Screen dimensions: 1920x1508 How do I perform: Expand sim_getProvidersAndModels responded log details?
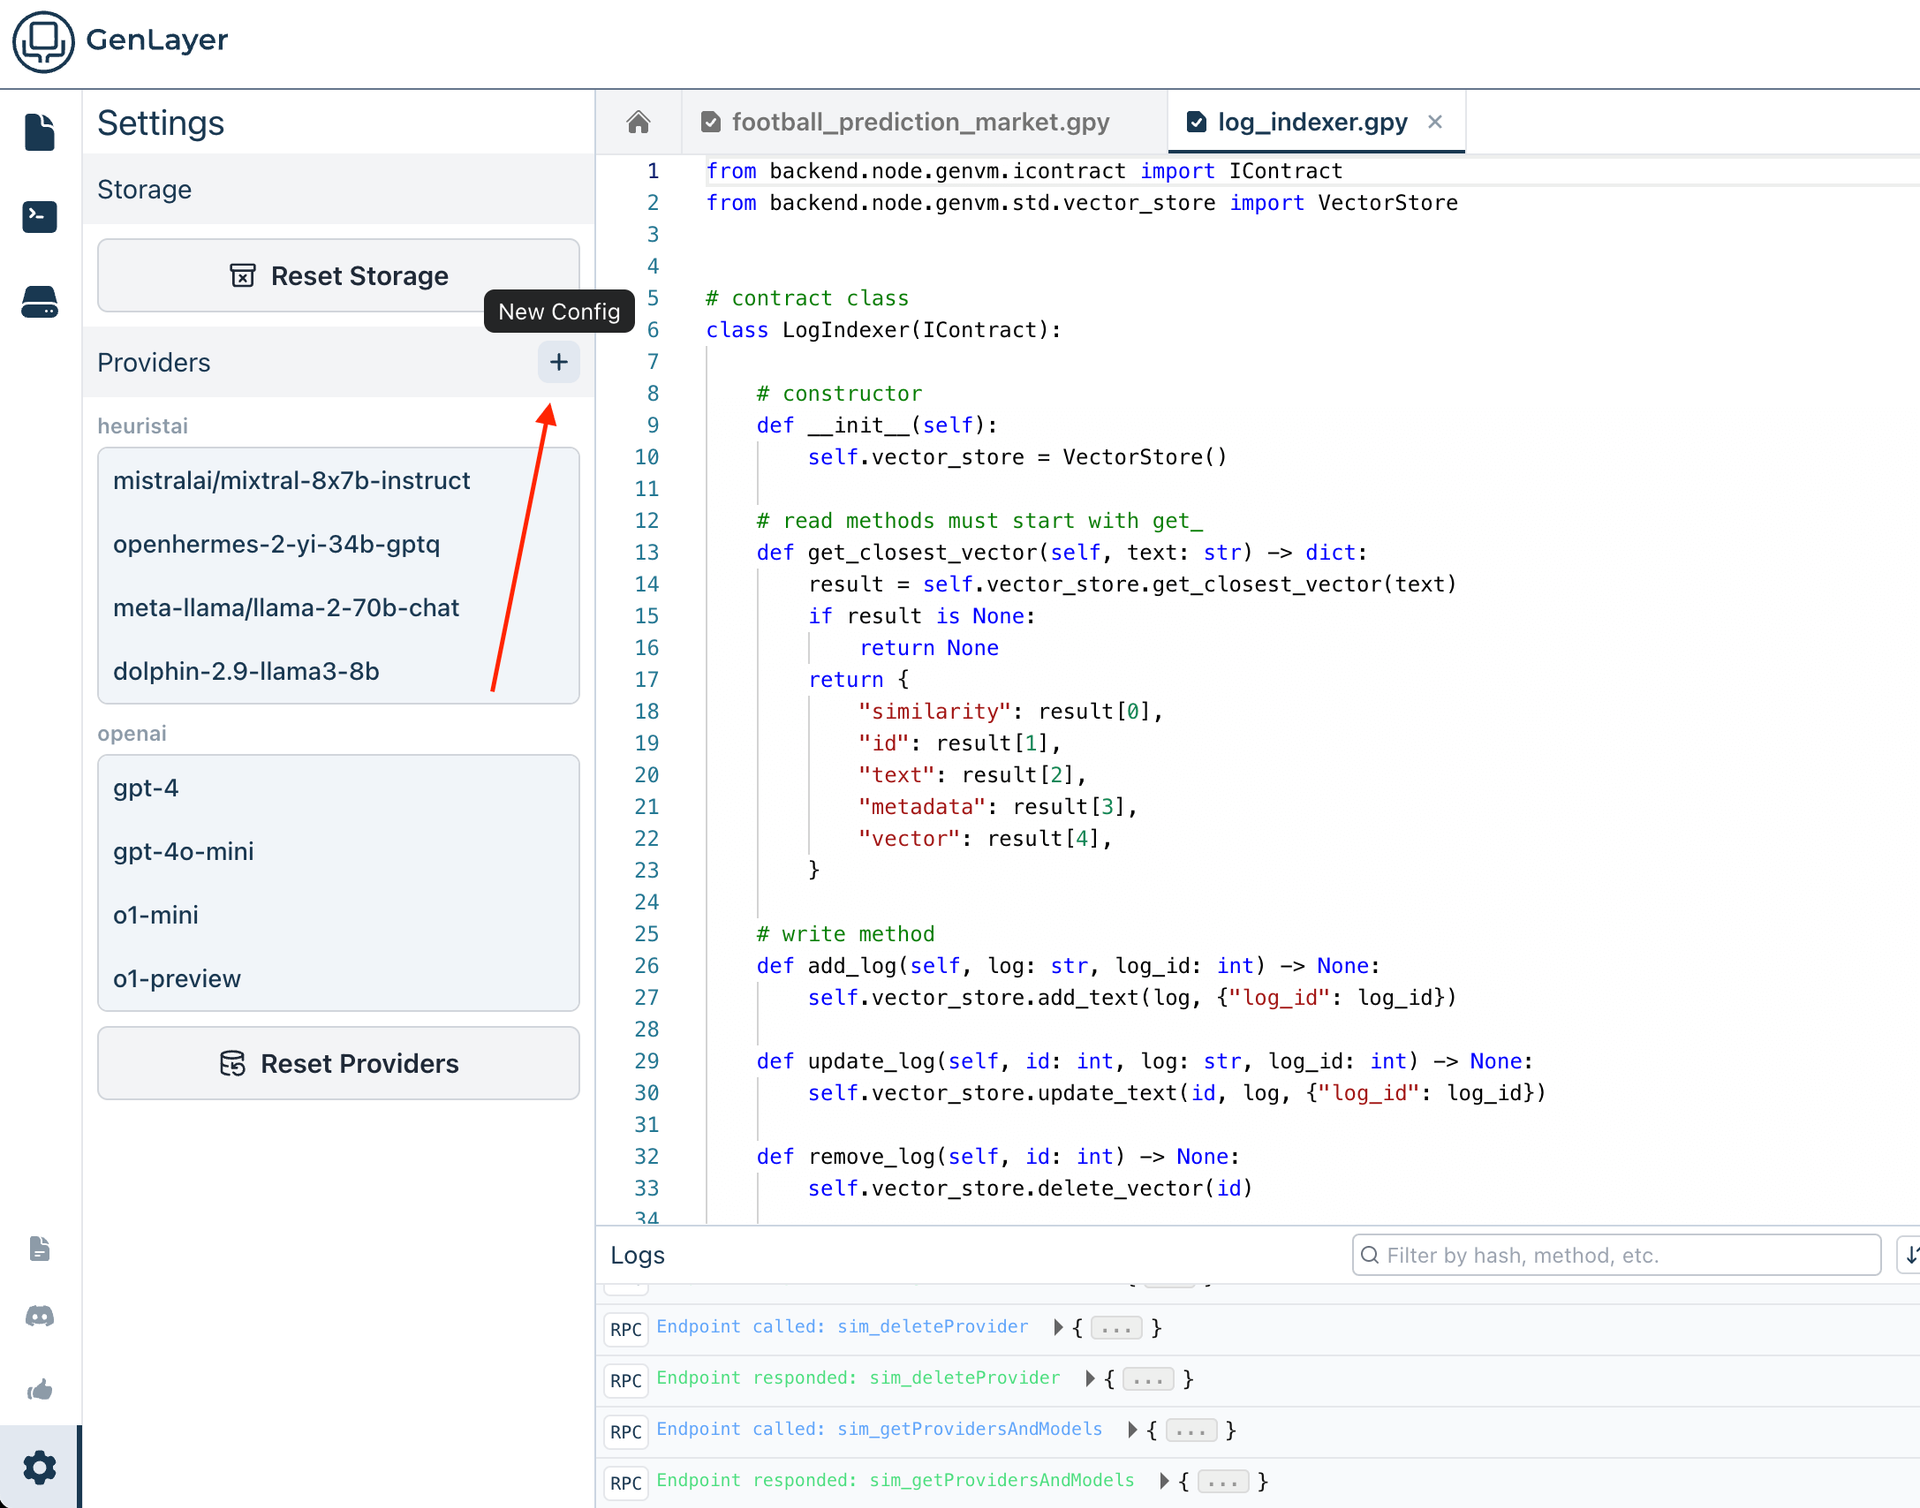[x=1164, y=1481]
